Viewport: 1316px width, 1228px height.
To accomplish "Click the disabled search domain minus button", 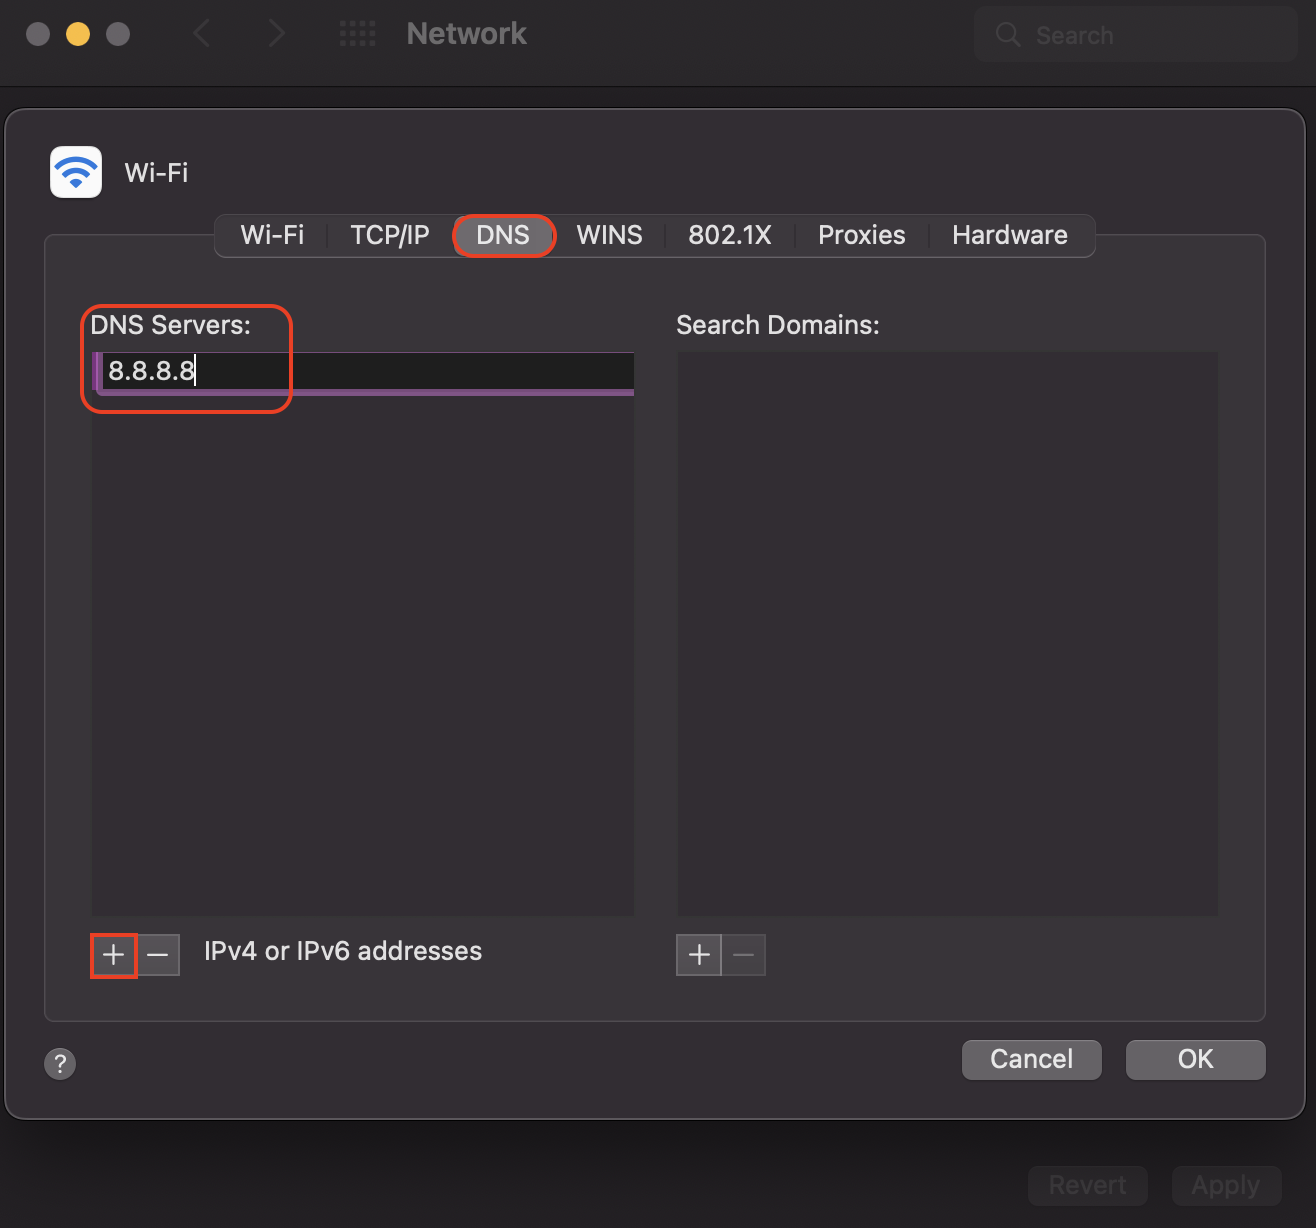I will coord(743,955).
